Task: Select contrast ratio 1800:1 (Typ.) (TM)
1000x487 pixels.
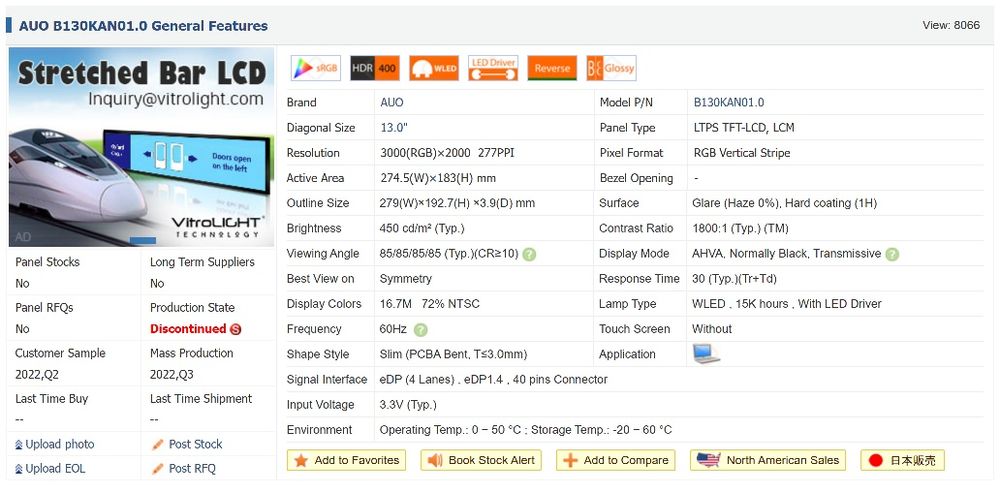Action: (x=740, y=228)
